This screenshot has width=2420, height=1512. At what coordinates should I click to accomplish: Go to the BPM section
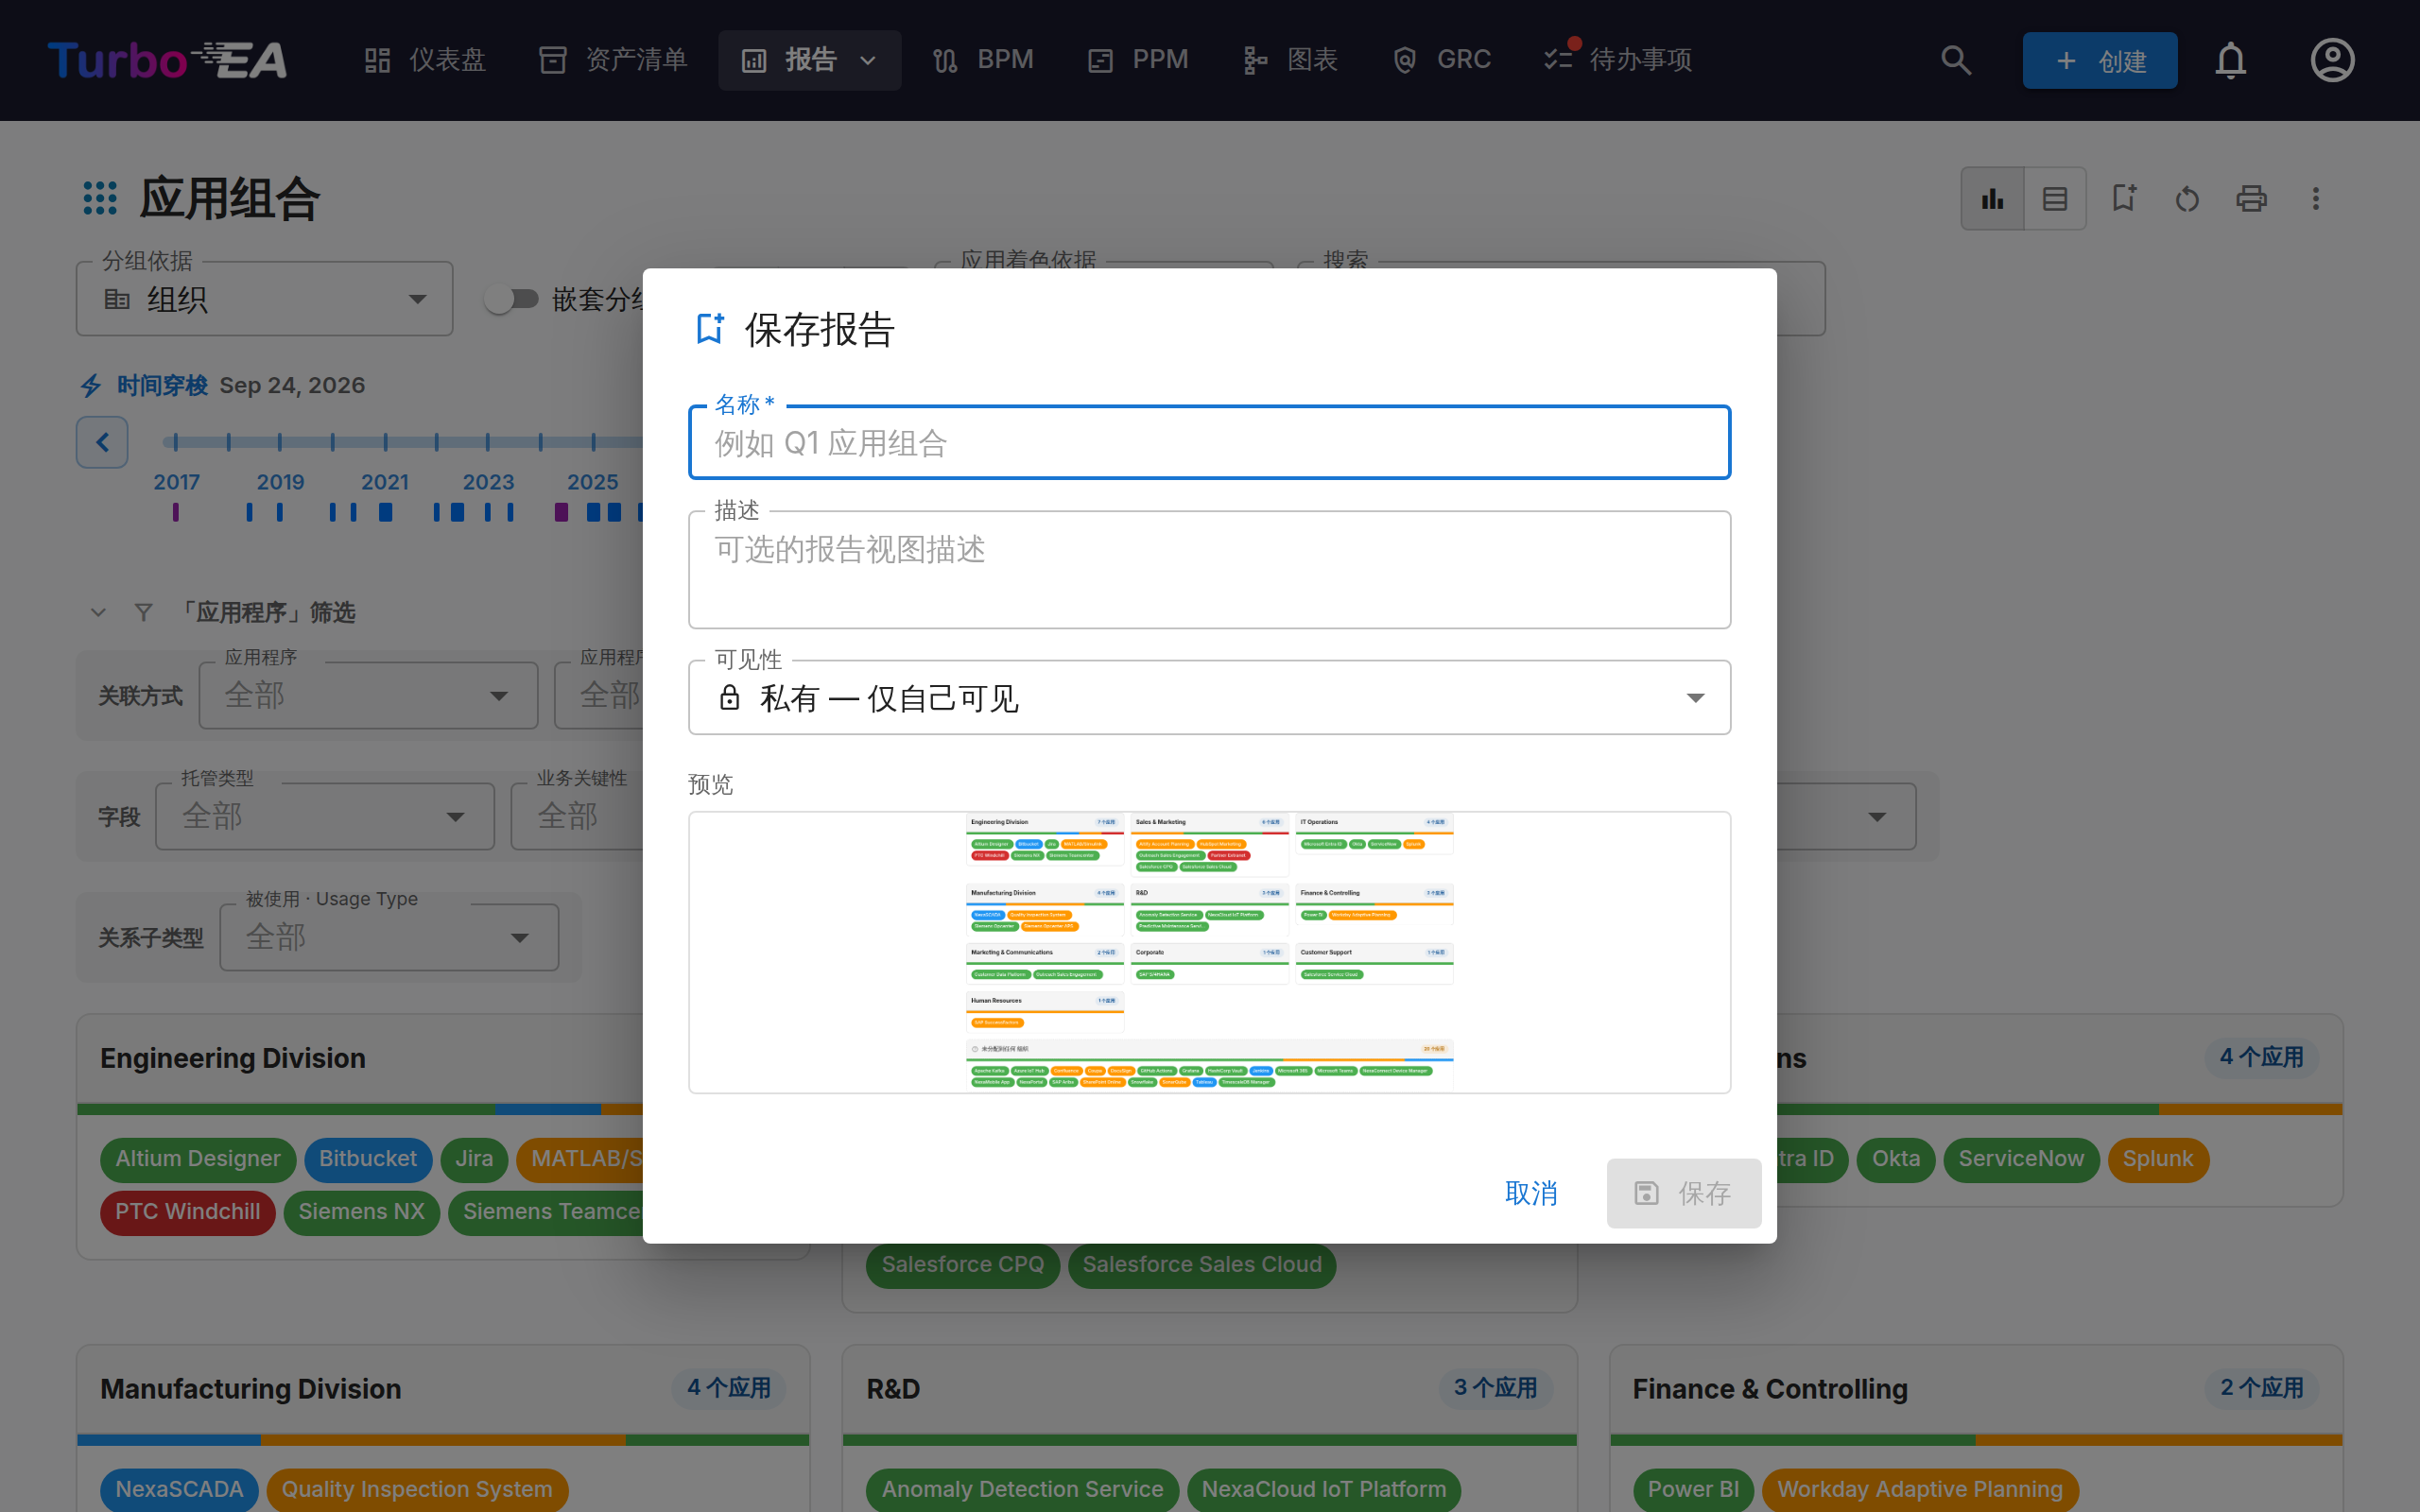coord(982,60)
